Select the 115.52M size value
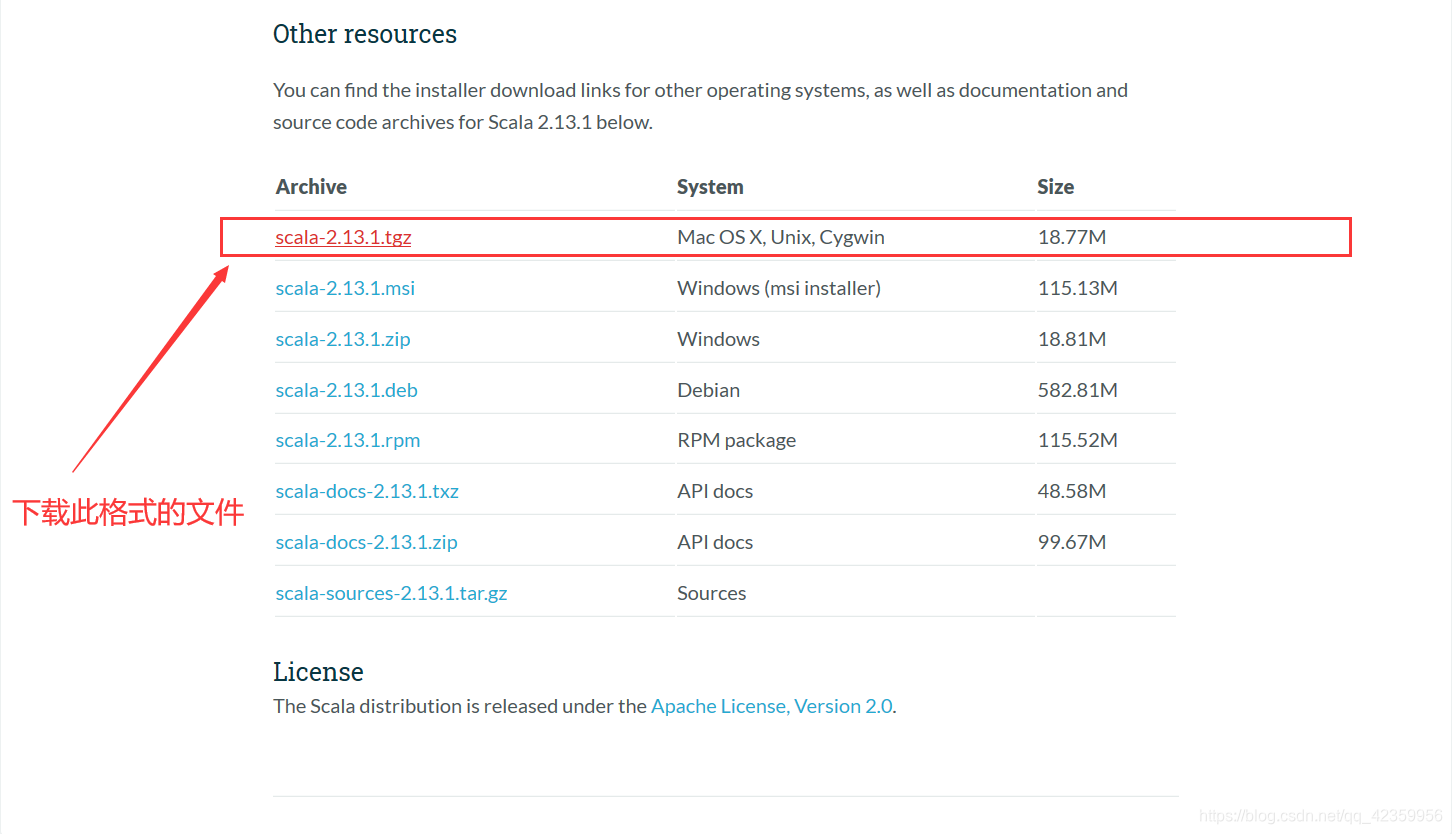 click(x=1078, y=440)
